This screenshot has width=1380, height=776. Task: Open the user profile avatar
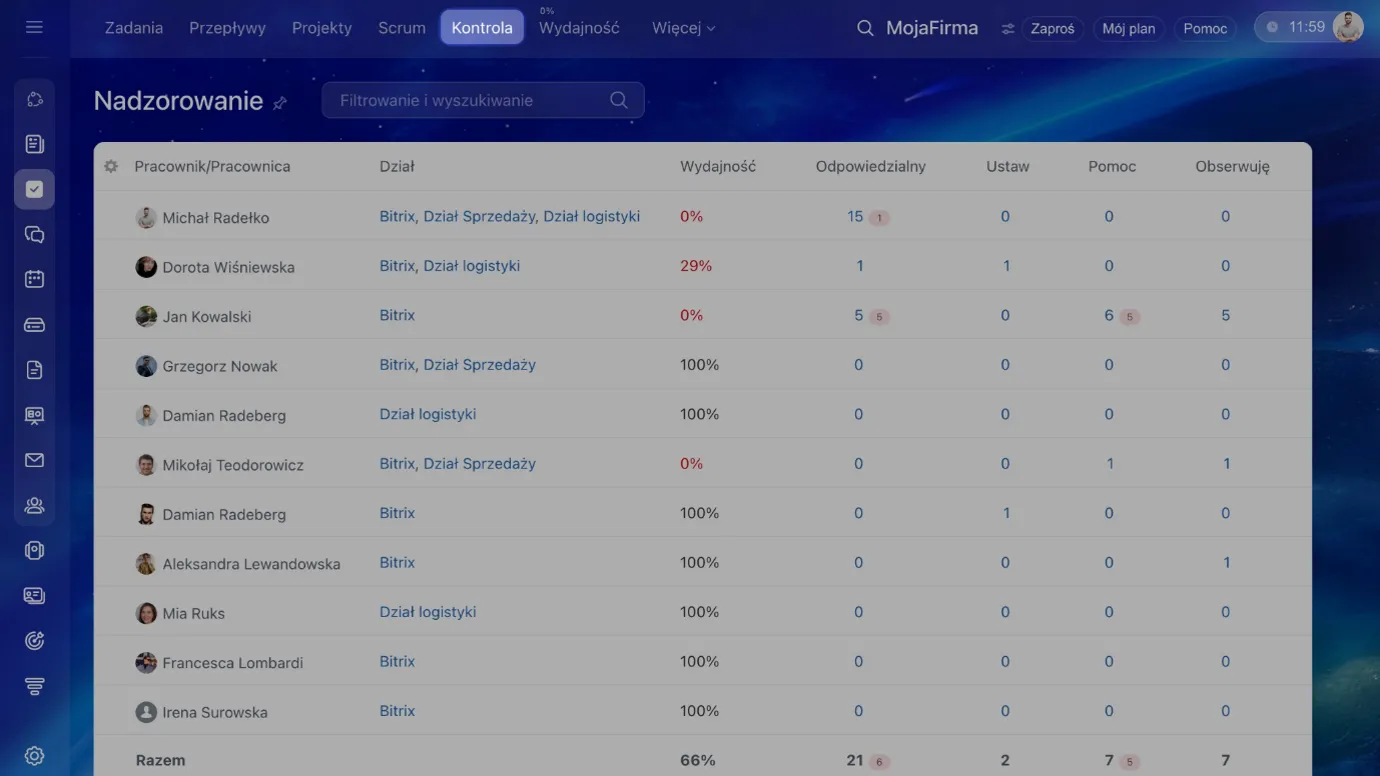pyautogui.click(x=1348, y=28)
